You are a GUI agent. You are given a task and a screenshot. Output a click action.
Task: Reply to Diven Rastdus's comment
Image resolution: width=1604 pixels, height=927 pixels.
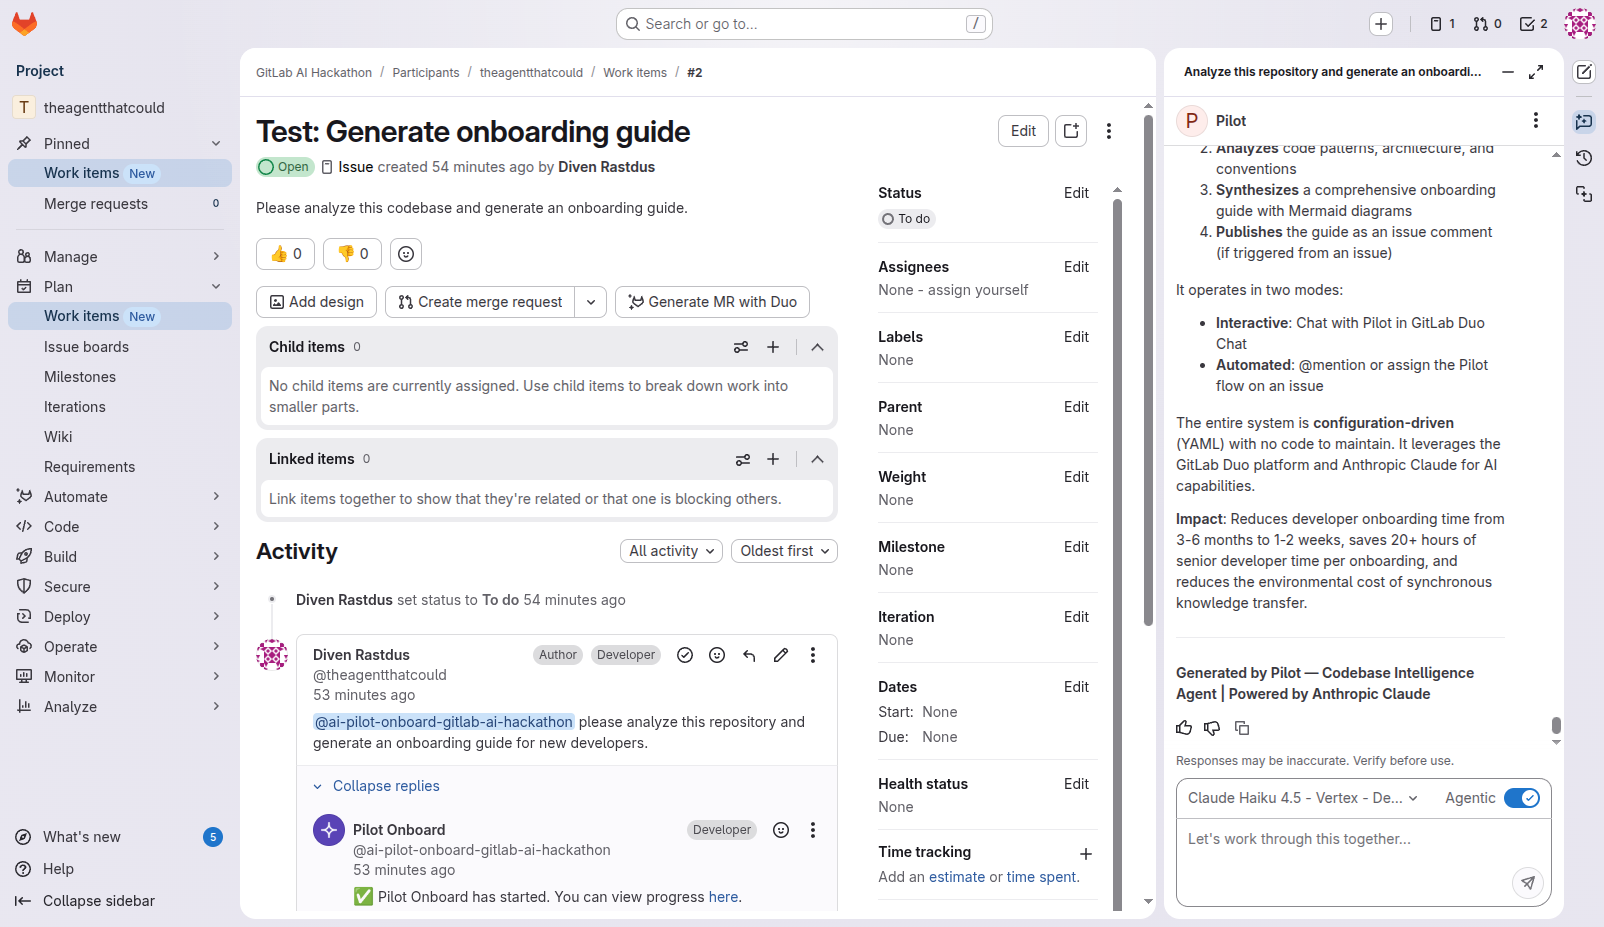749,655
